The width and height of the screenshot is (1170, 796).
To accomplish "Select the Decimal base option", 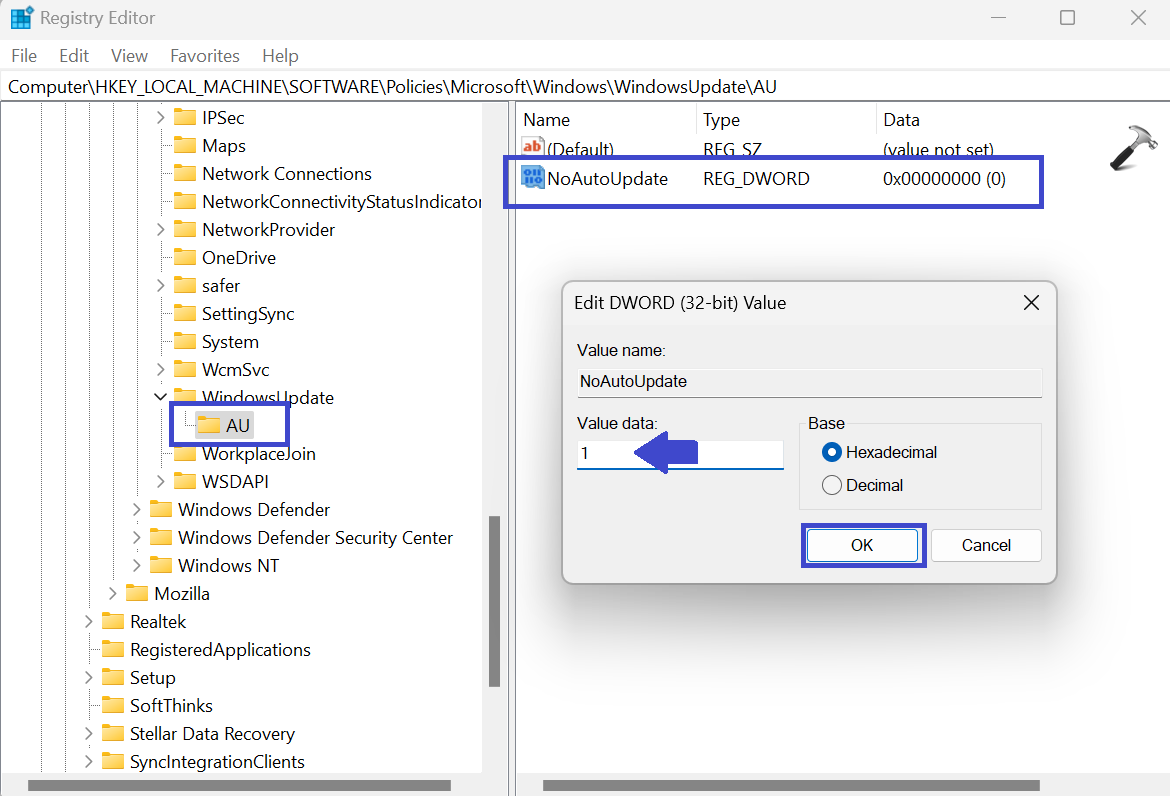I will (x=831, y=485).
